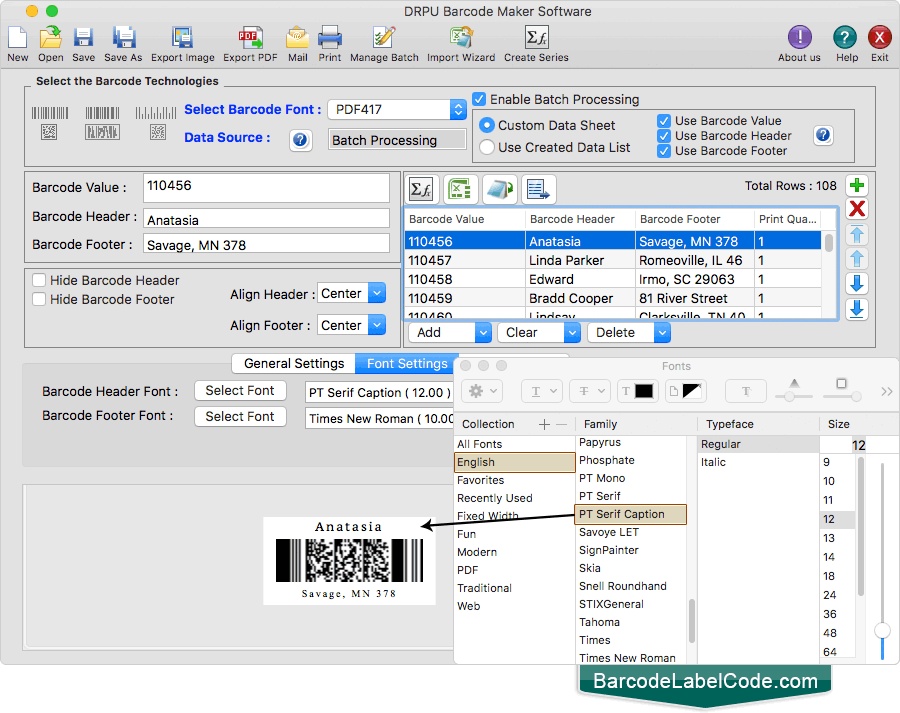Click the document color swatch in Fonts
This screenshot has height=713, width=900.
(686, 392)
